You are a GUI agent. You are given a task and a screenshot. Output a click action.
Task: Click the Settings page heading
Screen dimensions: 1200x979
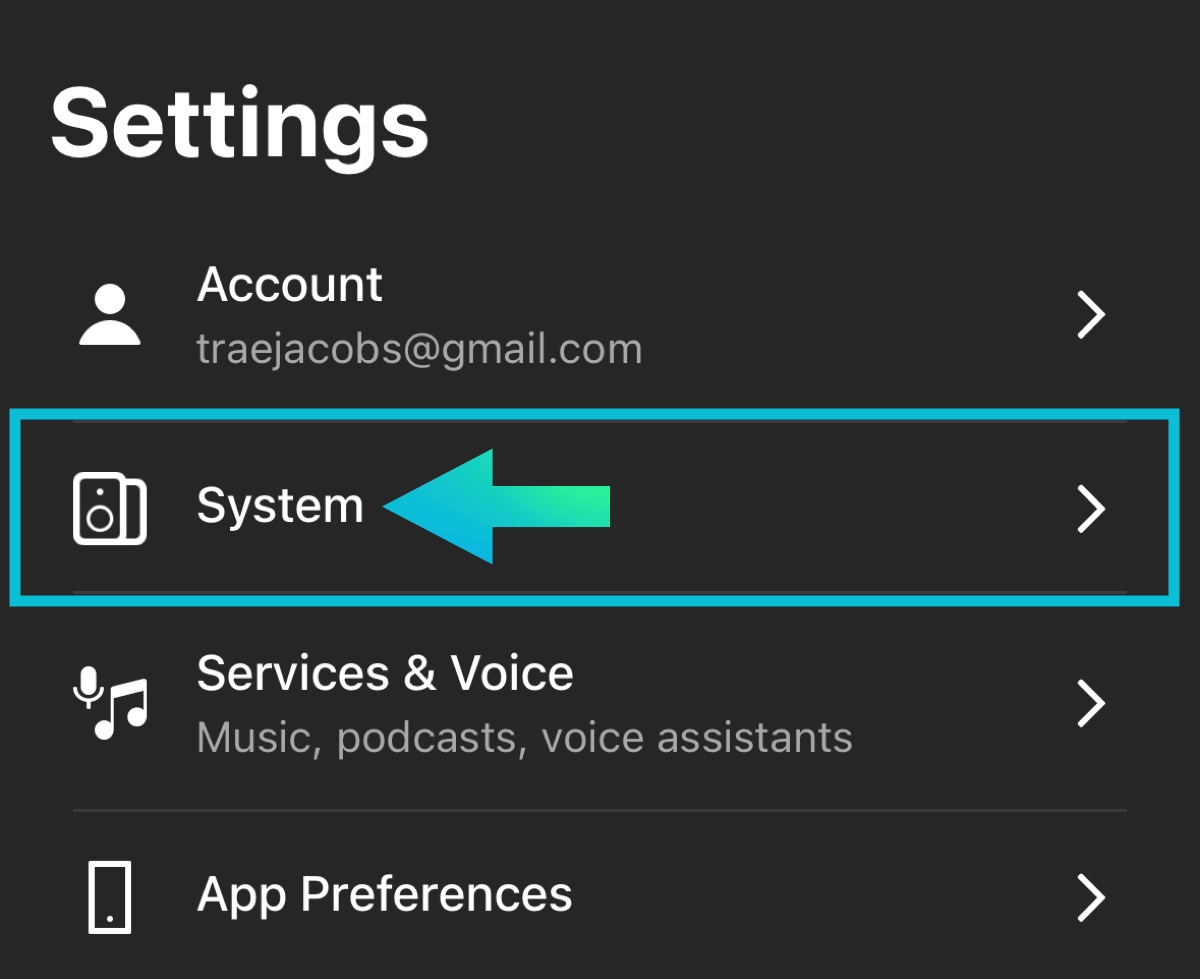(240, 122)
